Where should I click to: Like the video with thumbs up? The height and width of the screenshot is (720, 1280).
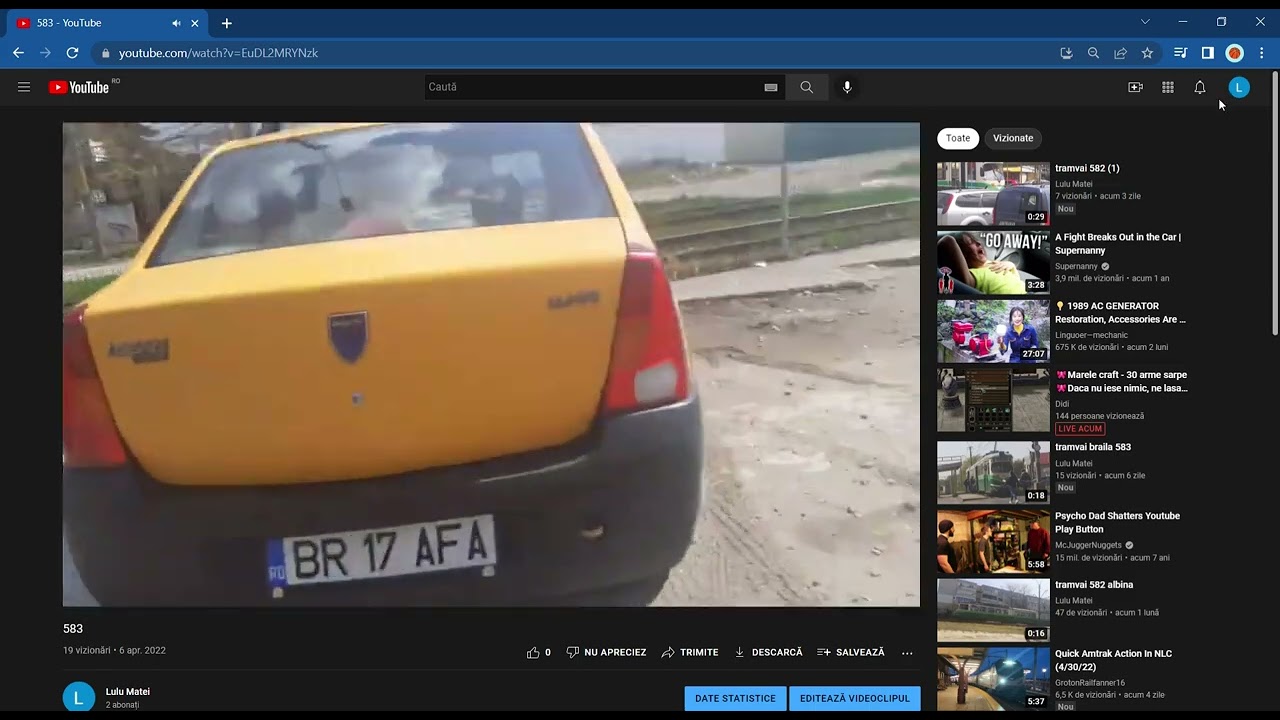[539, 652]
